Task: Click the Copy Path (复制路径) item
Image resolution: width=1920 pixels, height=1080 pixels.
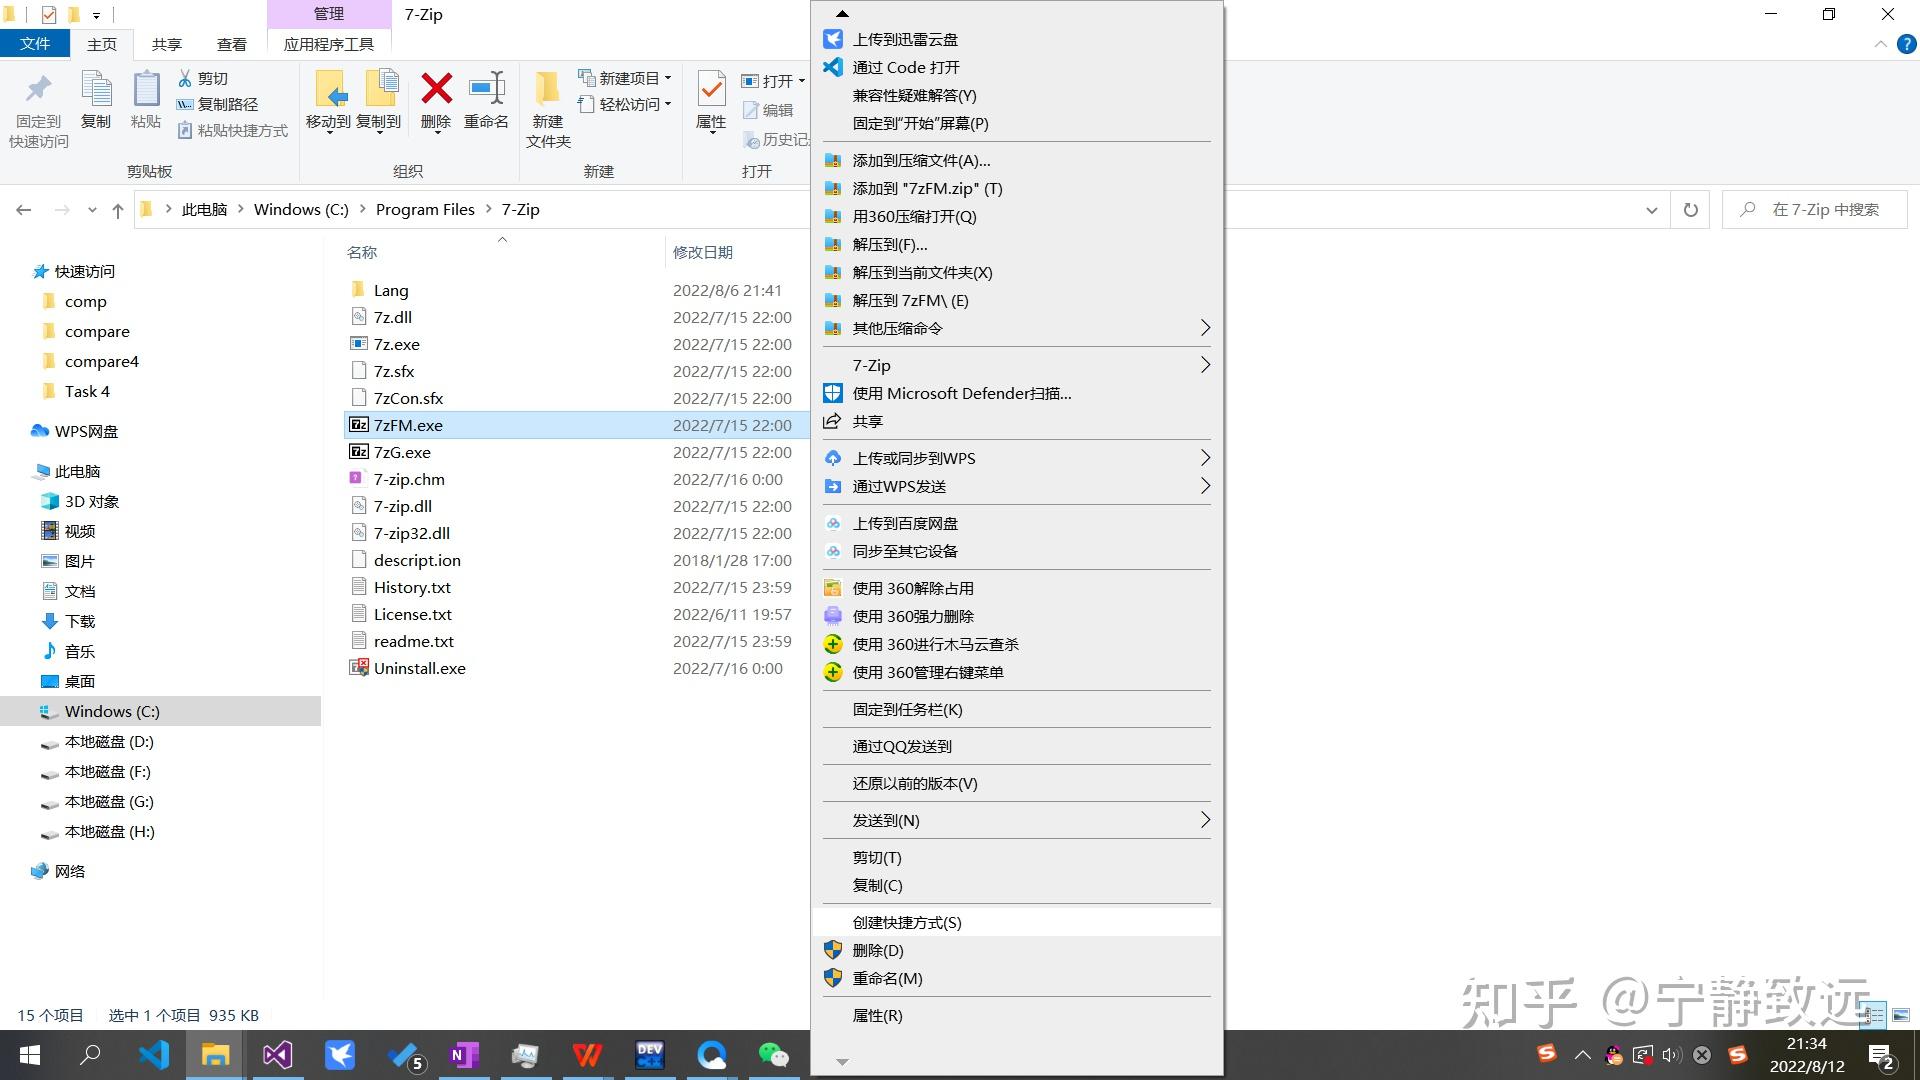Action: tap(218, 104)
